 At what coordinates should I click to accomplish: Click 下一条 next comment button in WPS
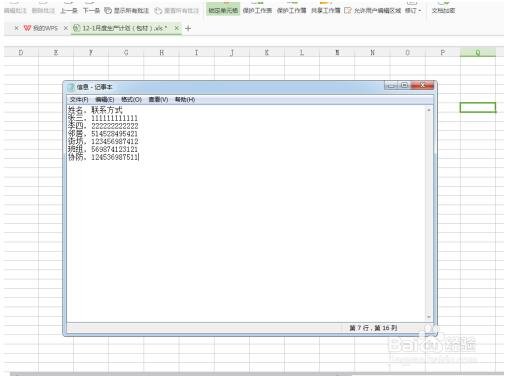[x=91, y=11]
